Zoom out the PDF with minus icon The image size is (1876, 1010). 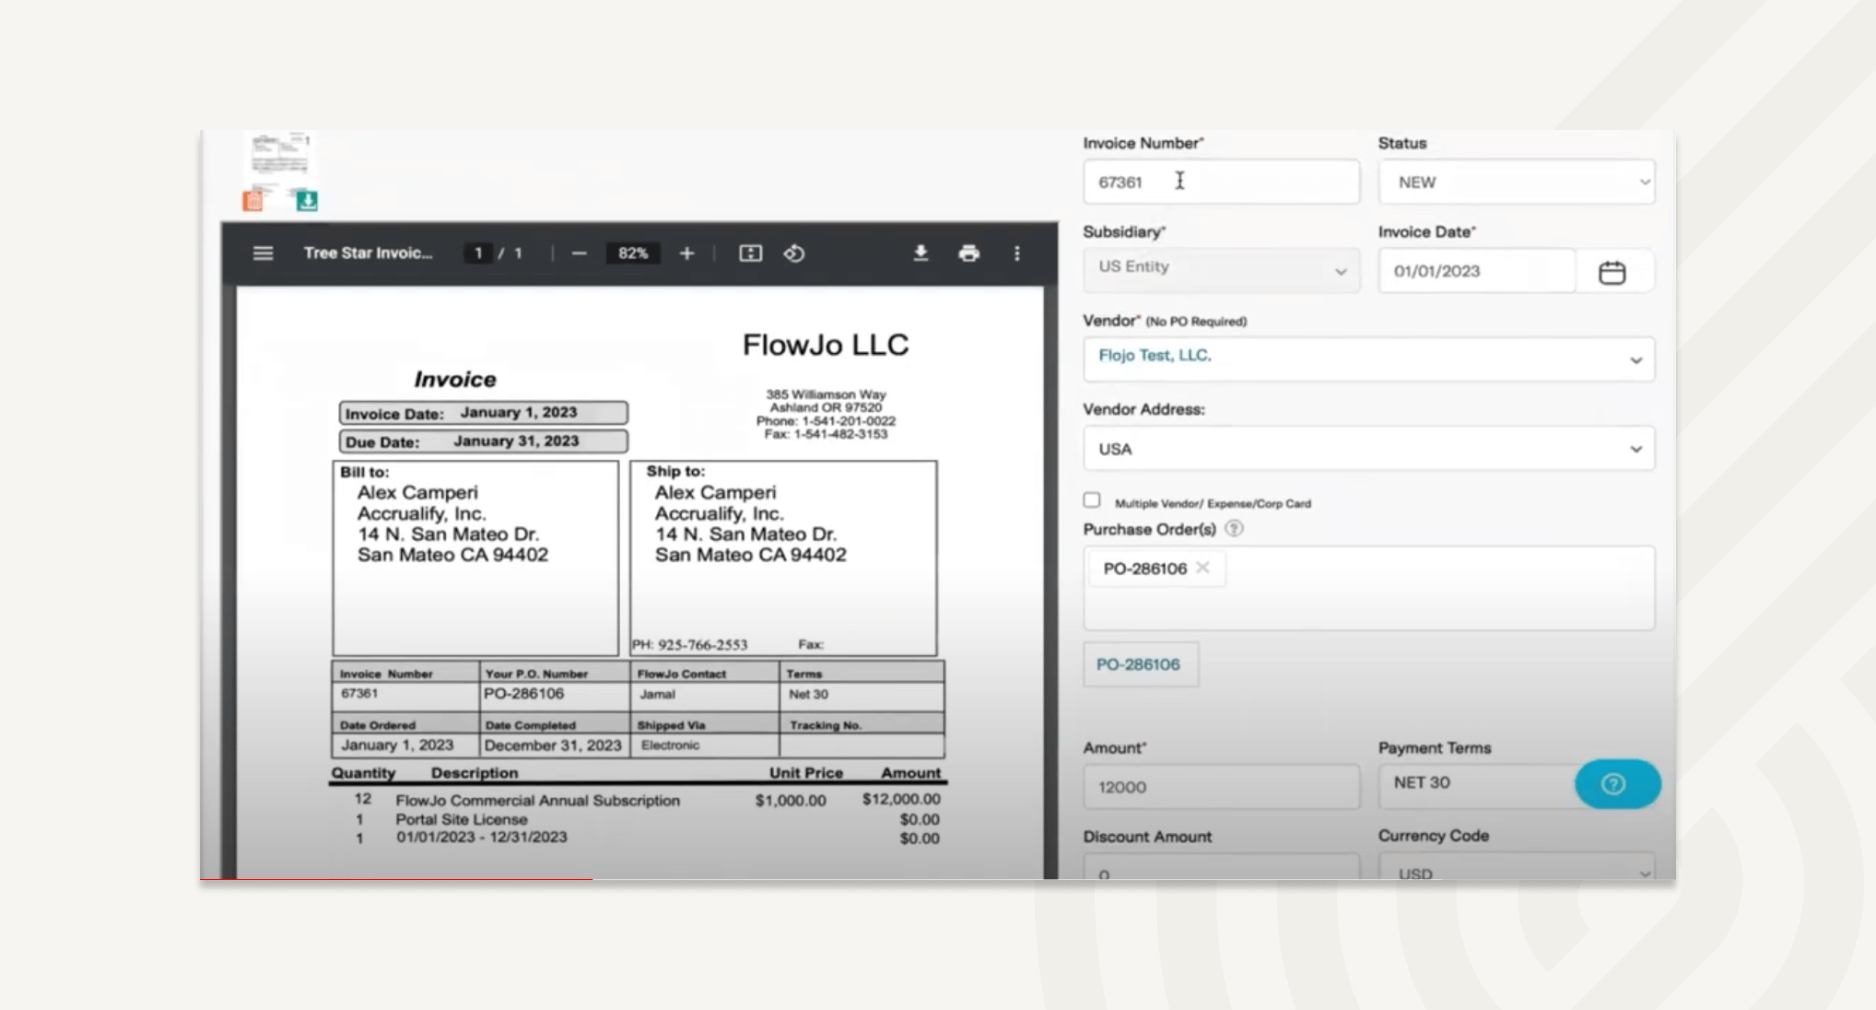coord(579,253)
